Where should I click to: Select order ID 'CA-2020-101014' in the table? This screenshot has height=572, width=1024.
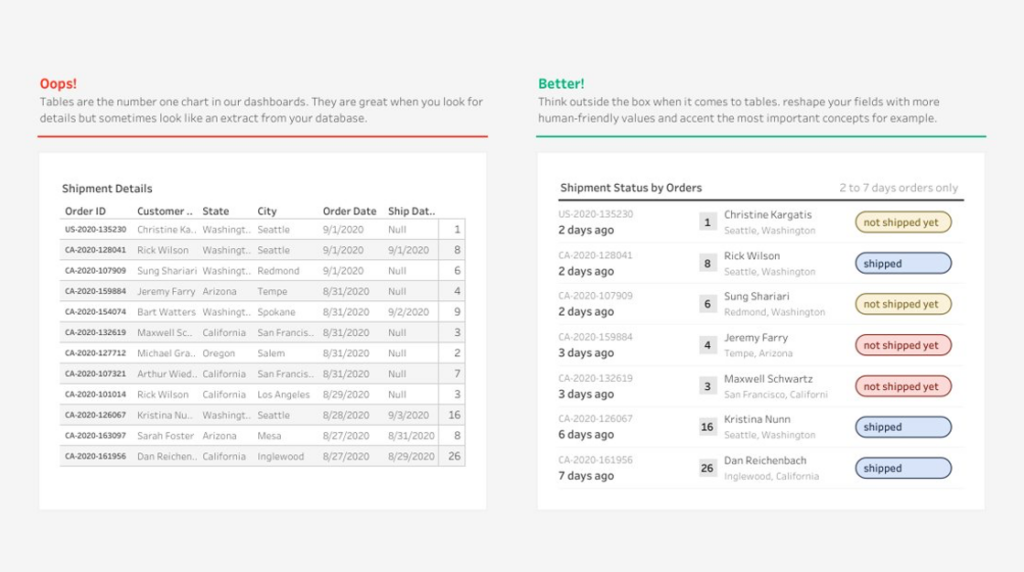coord(95,394)
